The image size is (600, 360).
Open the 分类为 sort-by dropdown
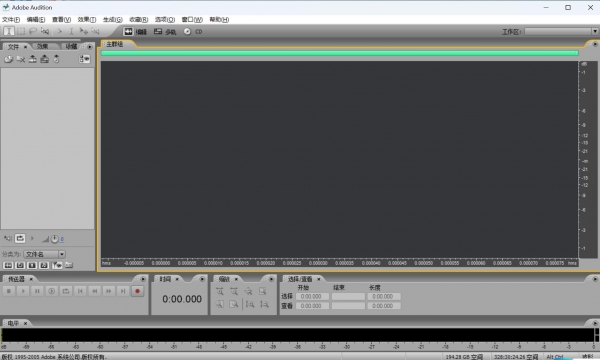[44, 254]
